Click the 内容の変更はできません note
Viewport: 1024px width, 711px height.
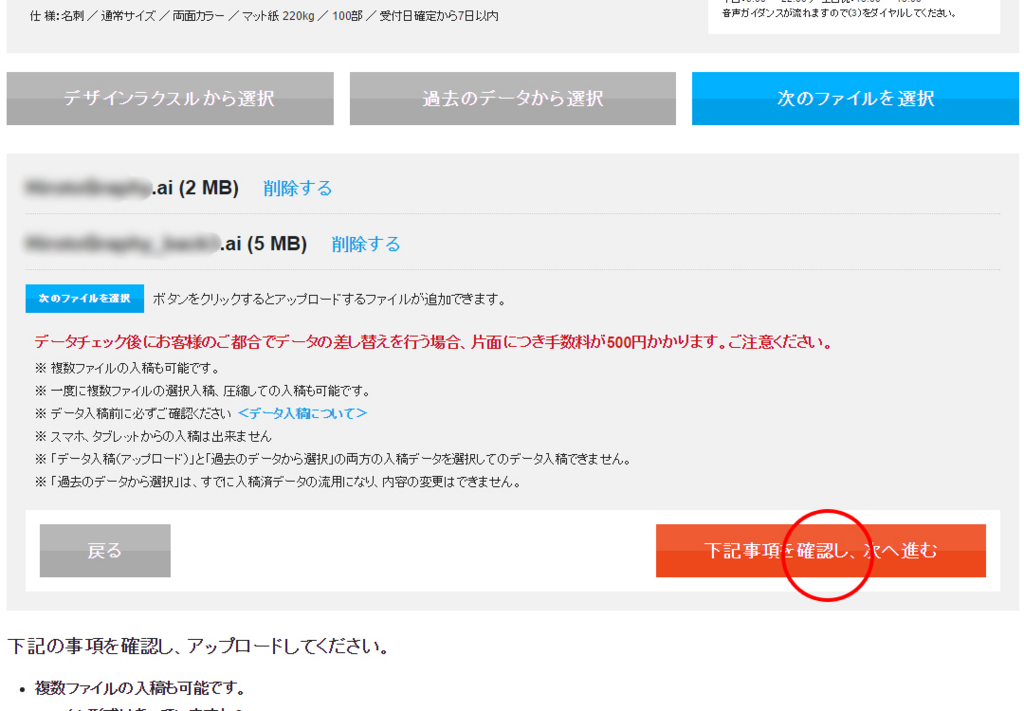[278, 482]
